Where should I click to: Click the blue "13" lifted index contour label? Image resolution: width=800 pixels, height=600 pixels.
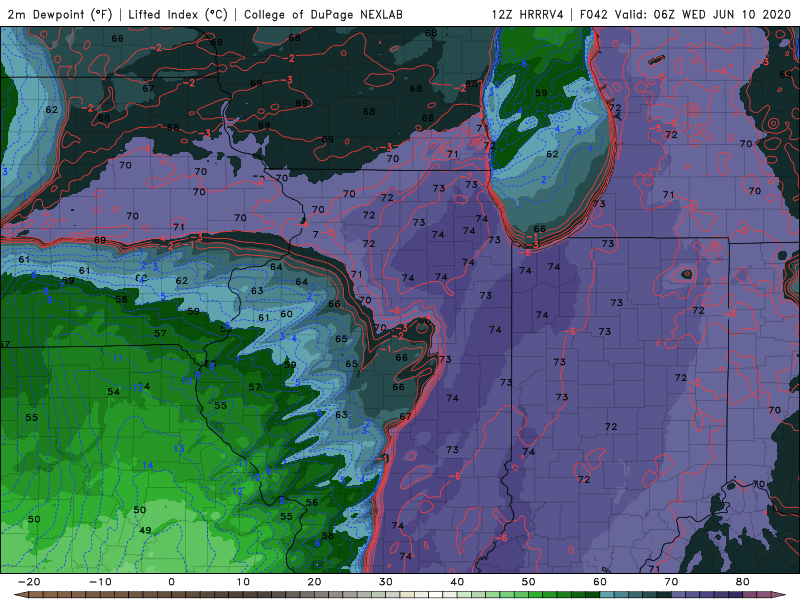(x=179, y=448)
